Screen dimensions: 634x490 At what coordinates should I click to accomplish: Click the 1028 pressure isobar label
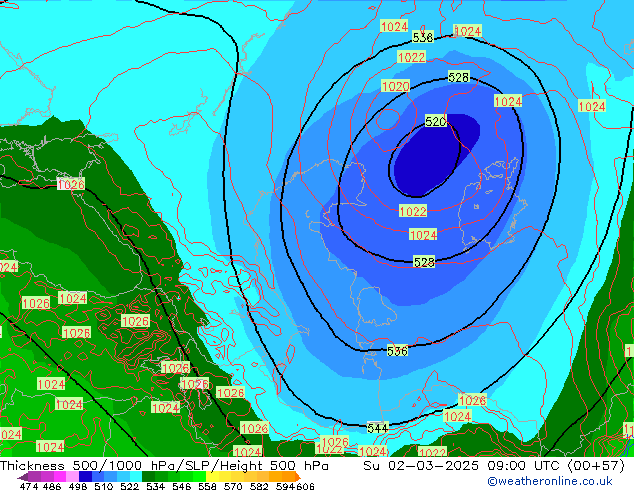pyautogui.click(x=230, y=393)
